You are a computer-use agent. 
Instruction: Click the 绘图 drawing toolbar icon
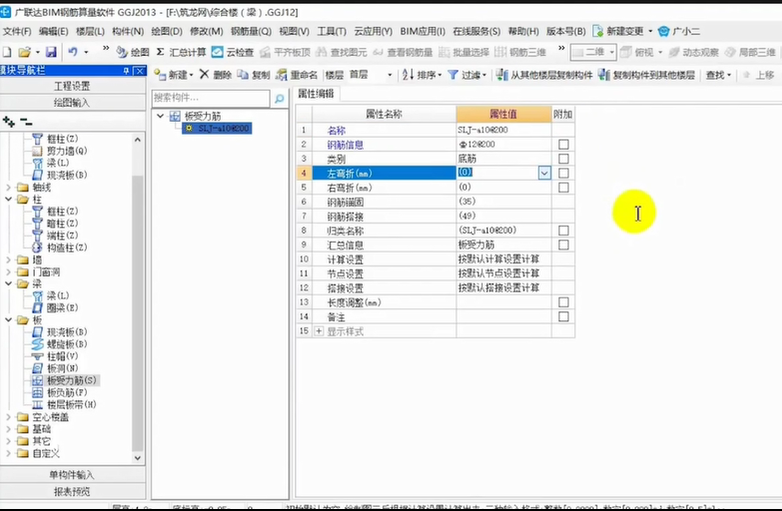coord(122,52)
